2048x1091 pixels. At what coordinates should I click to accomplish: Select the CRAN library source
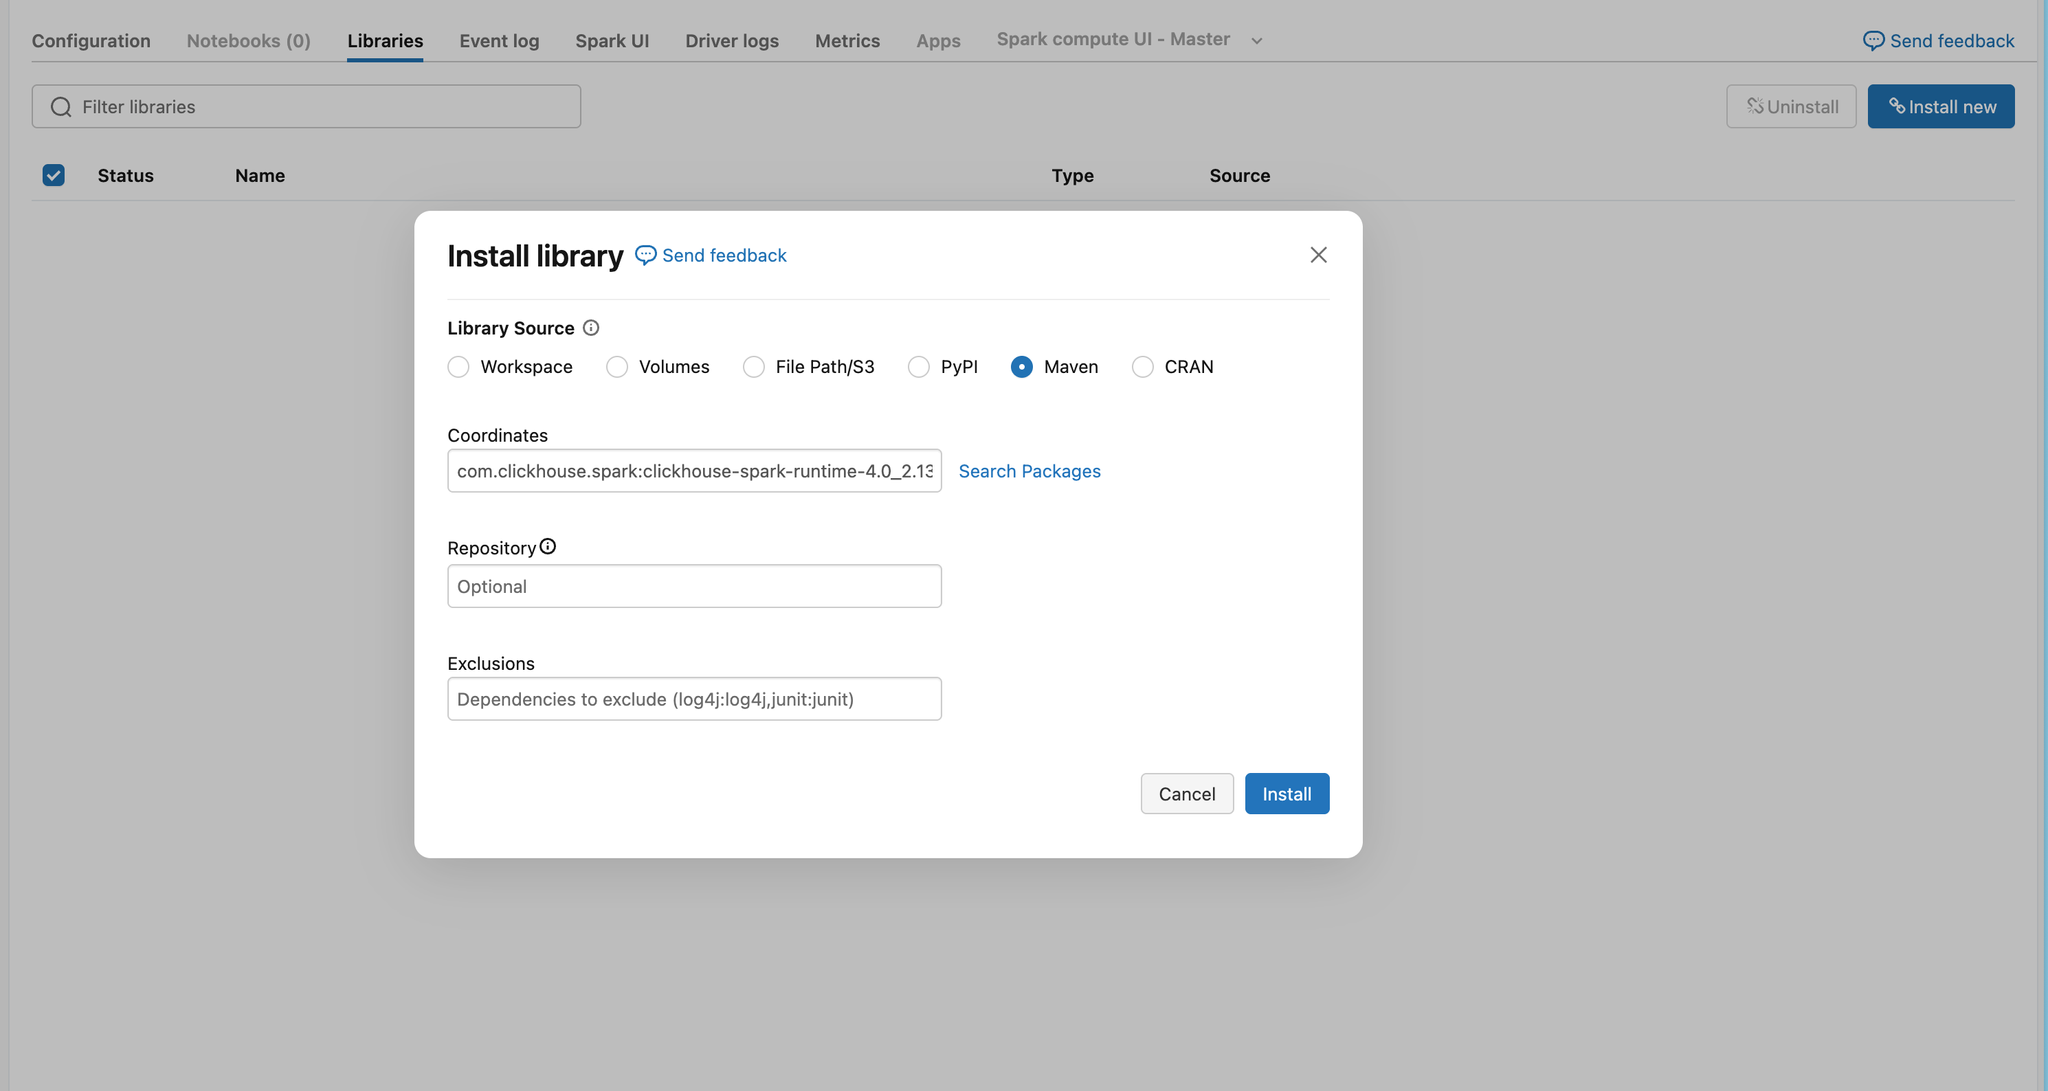[x=1143, y=367]
